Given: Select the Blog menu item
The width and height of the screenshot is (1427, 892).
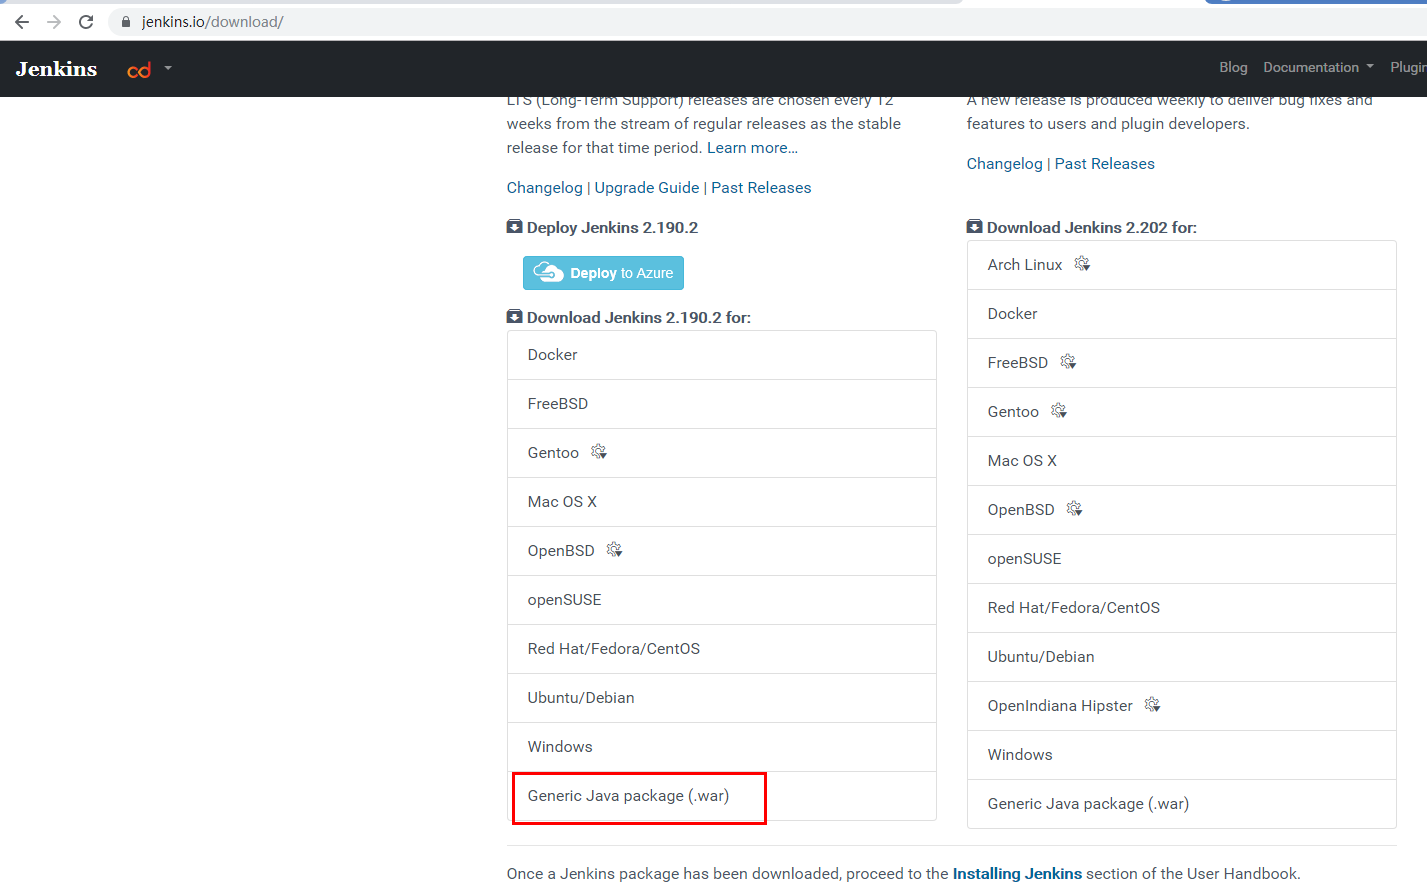Looking at the screenshot, I should (1232, 67).
